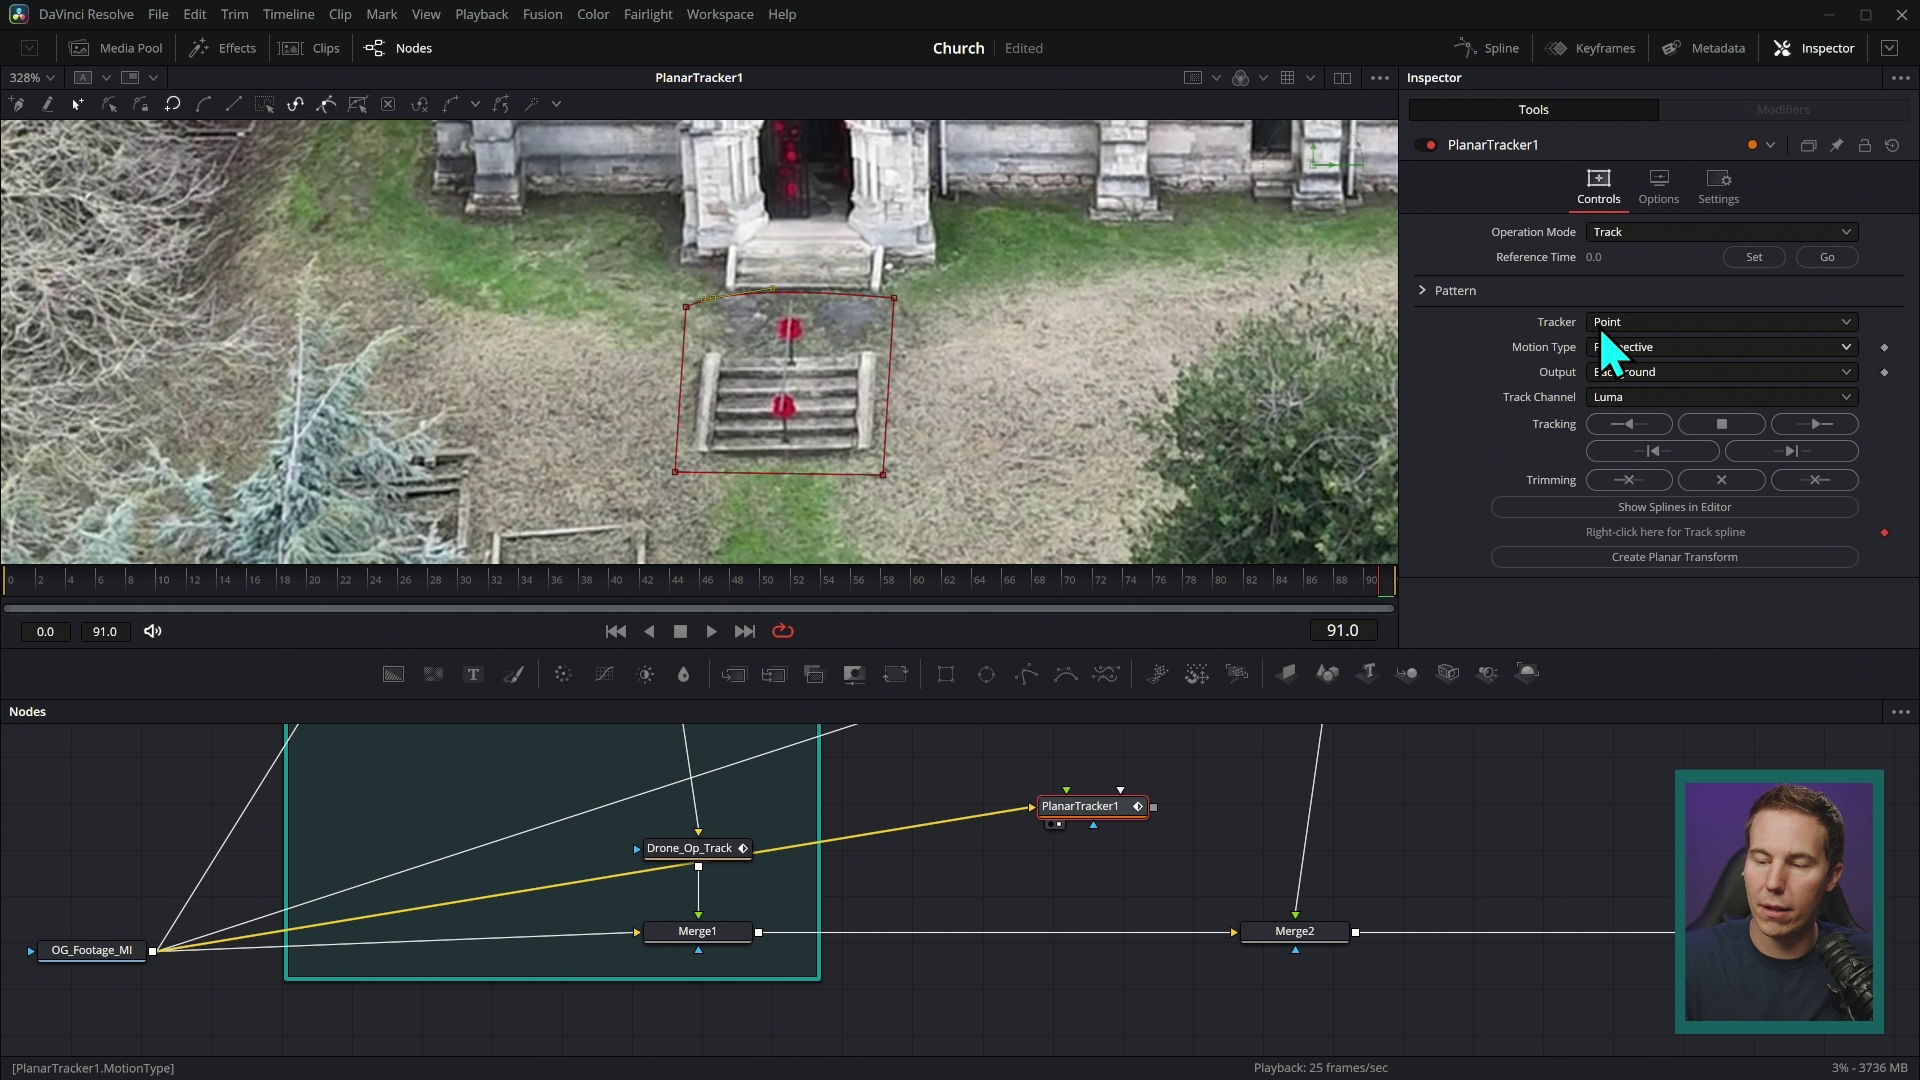The height and width of the screenshot is (1080, 1920).
Task: Open the Tracker type dropdown
Action: 1722,322
